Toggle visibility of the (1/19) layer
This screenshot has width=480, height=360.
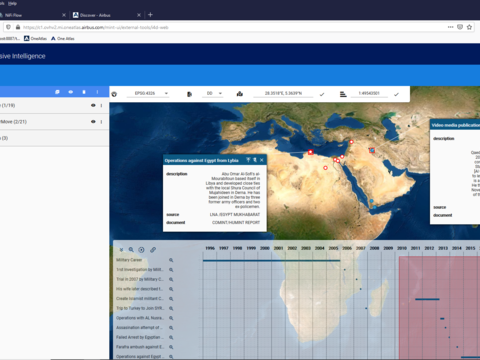[x=93, y=105]
